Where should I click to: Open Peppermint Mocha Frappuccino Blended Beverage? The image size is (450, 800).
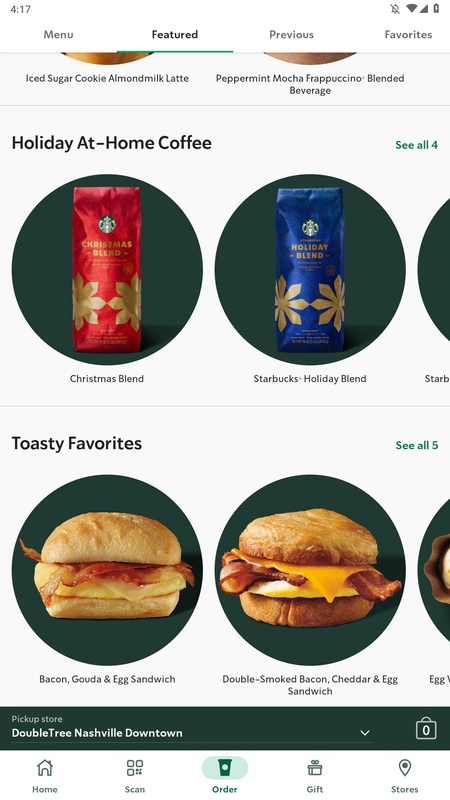pos(310,84)
